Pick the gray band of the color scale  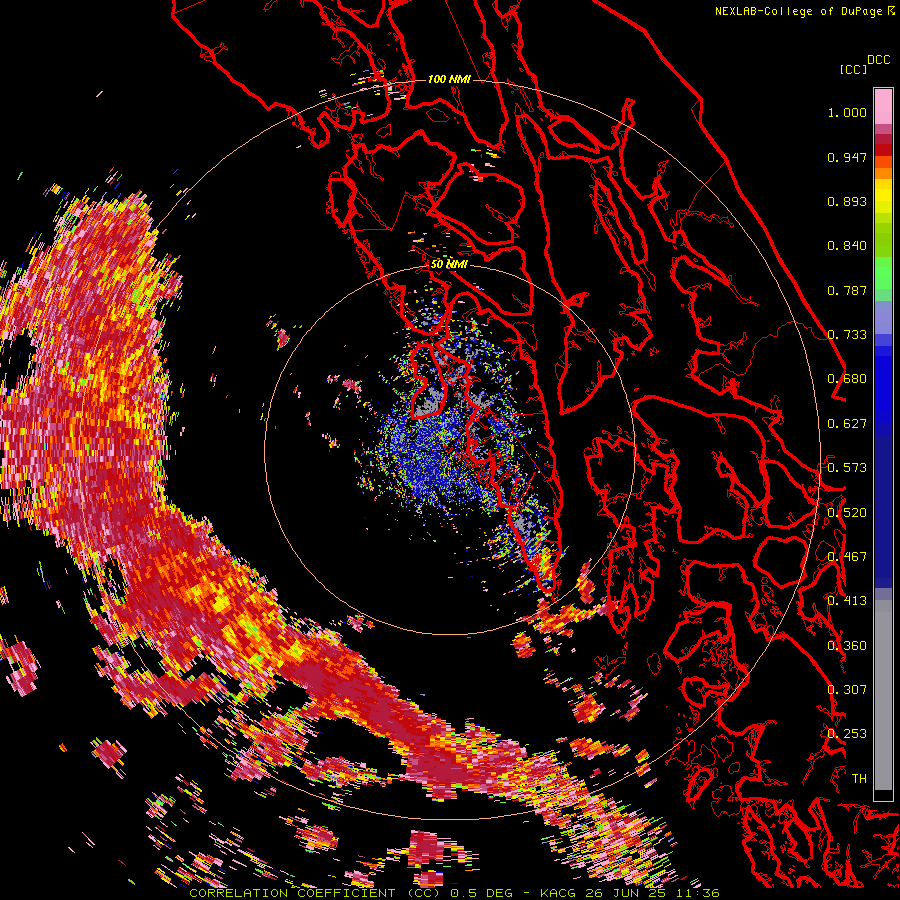[883, 695]
